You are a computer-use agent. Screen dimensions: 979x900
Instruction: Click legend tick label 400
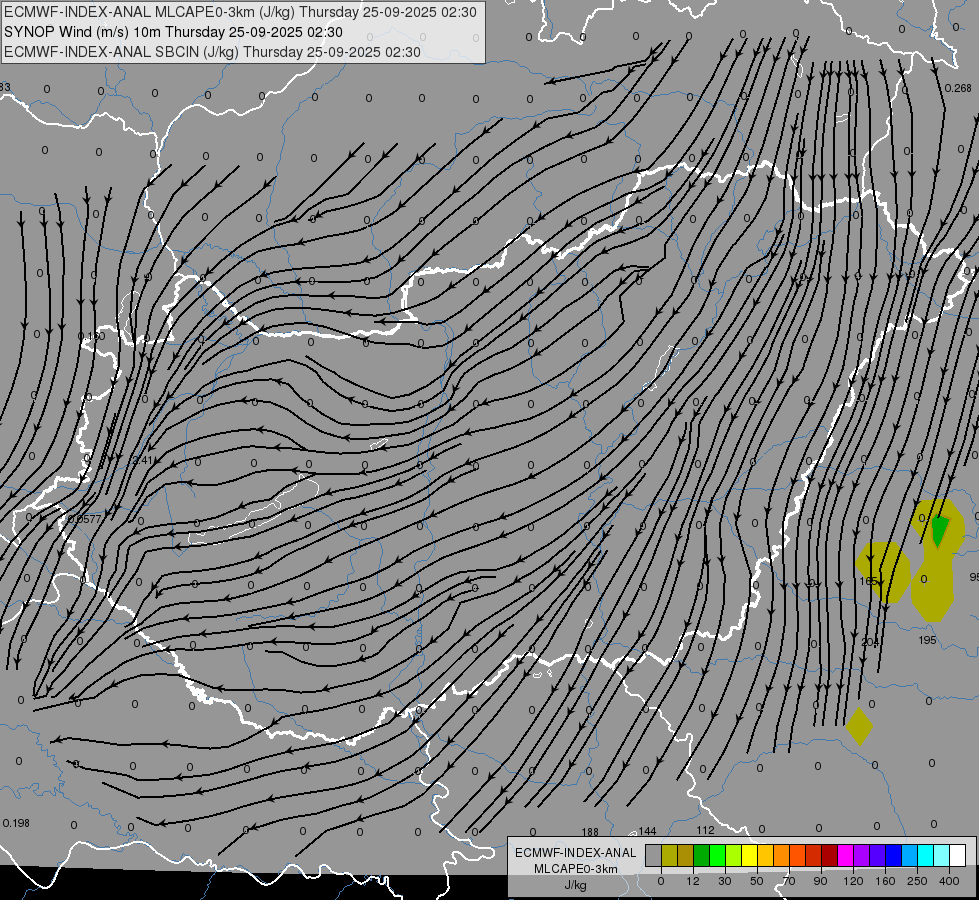[x=949, y=881]
